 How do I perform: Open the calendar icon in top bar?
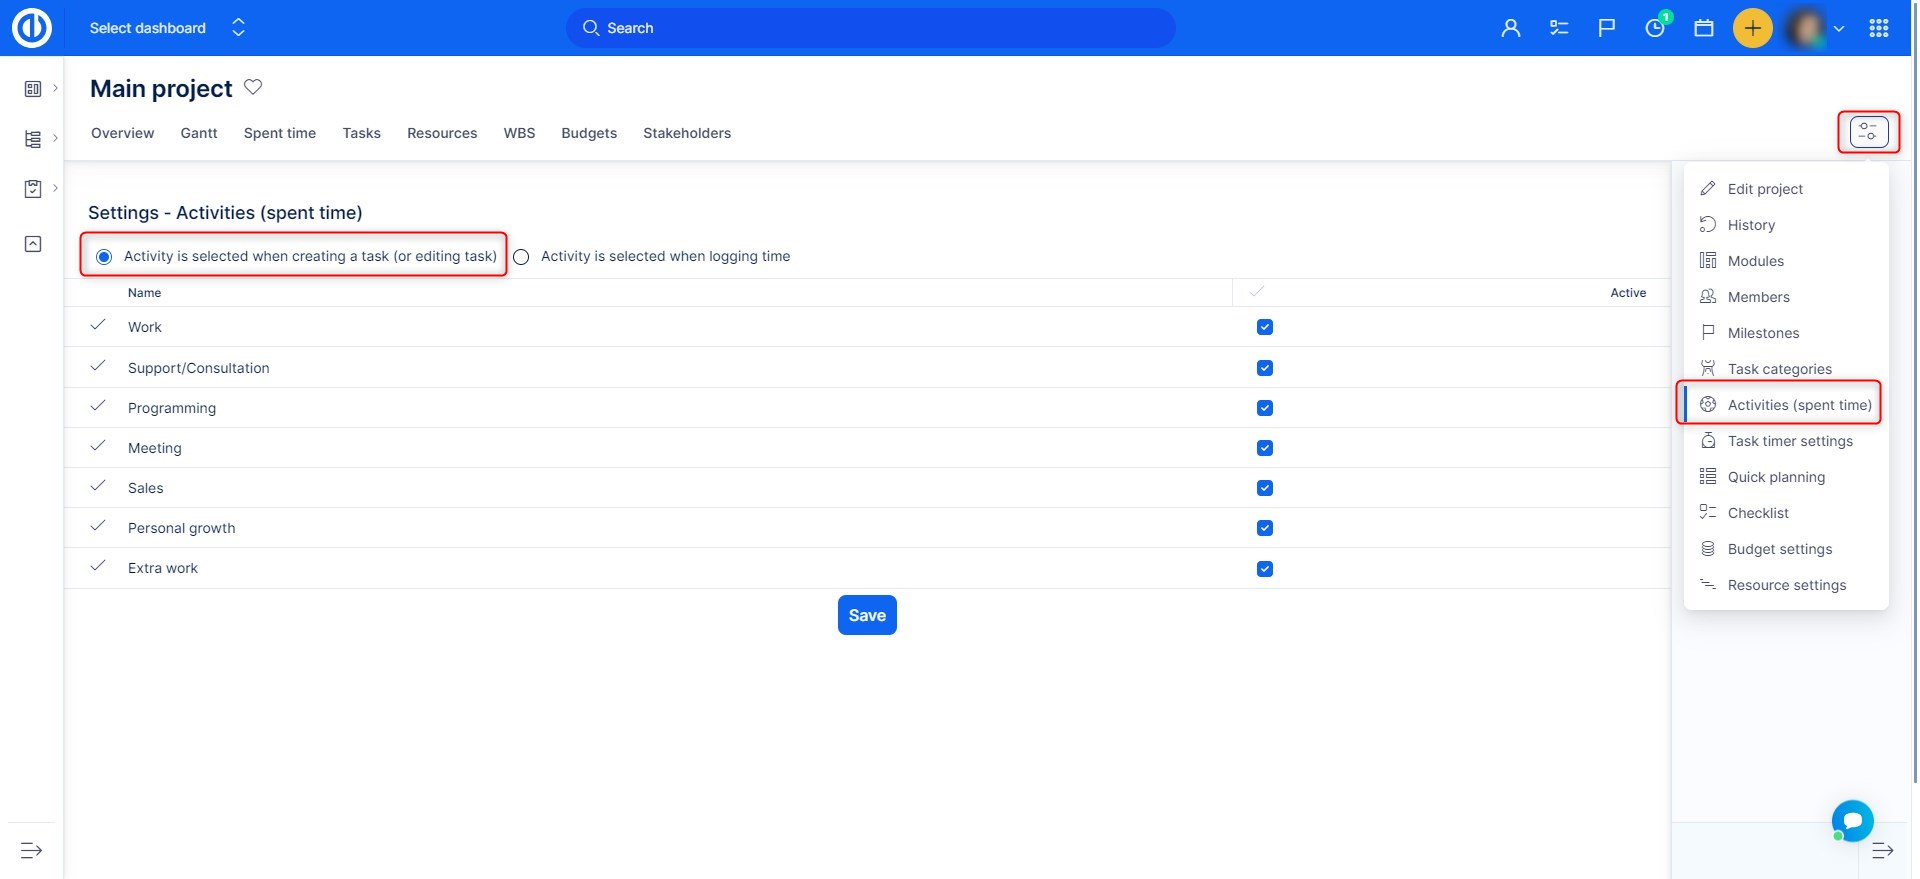1704,28
